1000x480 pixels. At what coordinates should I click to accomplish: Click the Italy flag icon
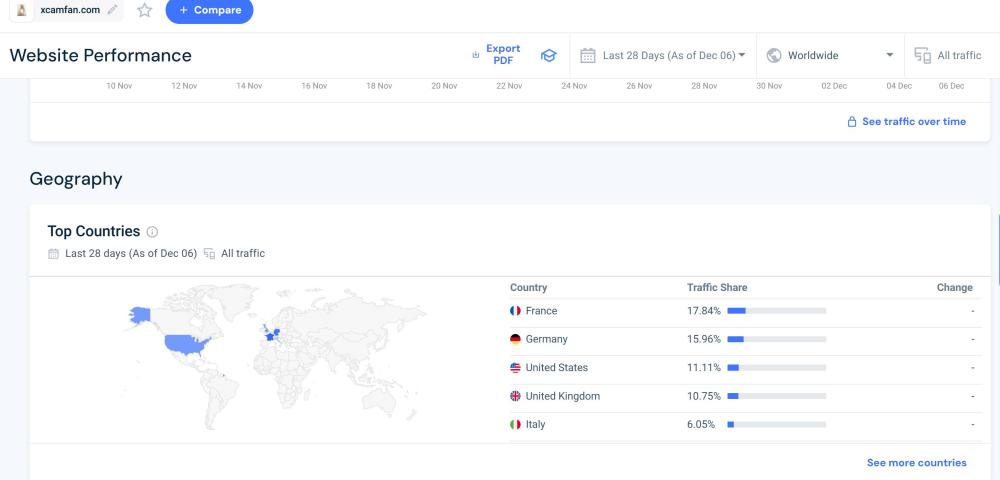515,424
